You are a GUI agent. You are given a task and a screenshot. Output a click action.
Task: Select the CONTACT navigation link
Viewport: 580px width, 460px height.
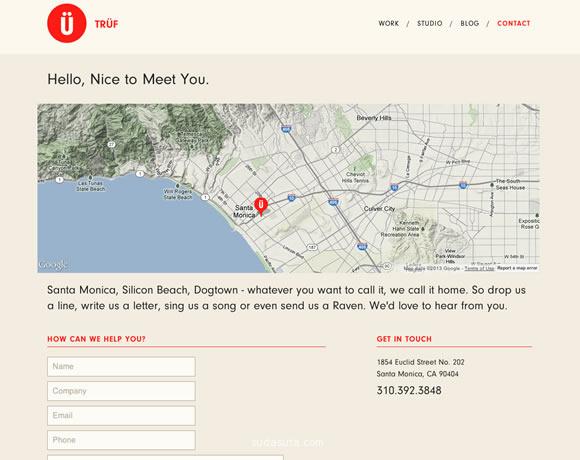[513, 23]
